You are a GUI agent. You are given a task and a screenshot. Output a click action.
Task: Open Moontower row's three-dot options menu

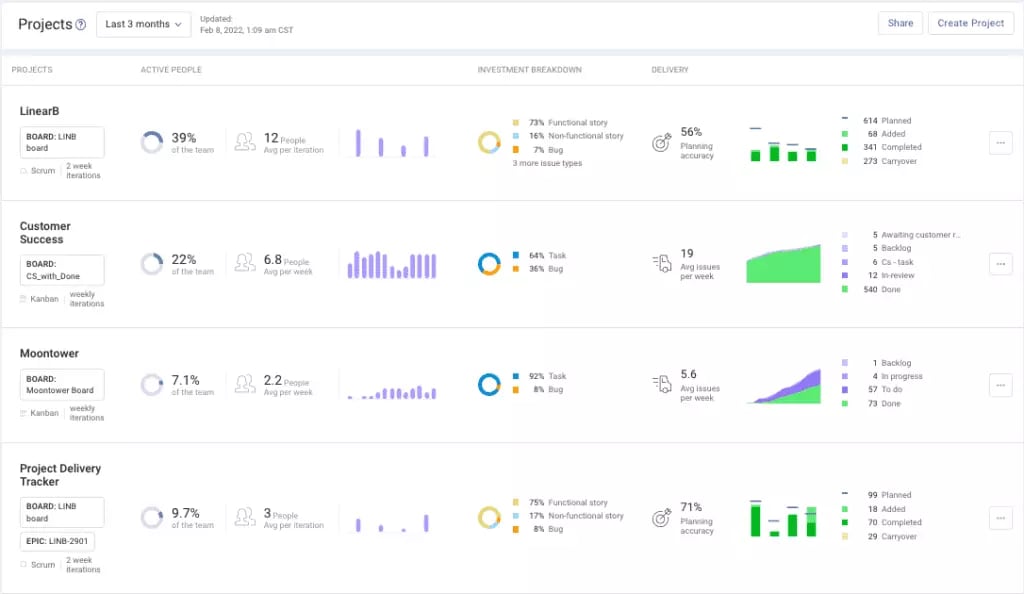coord(1000,385)
